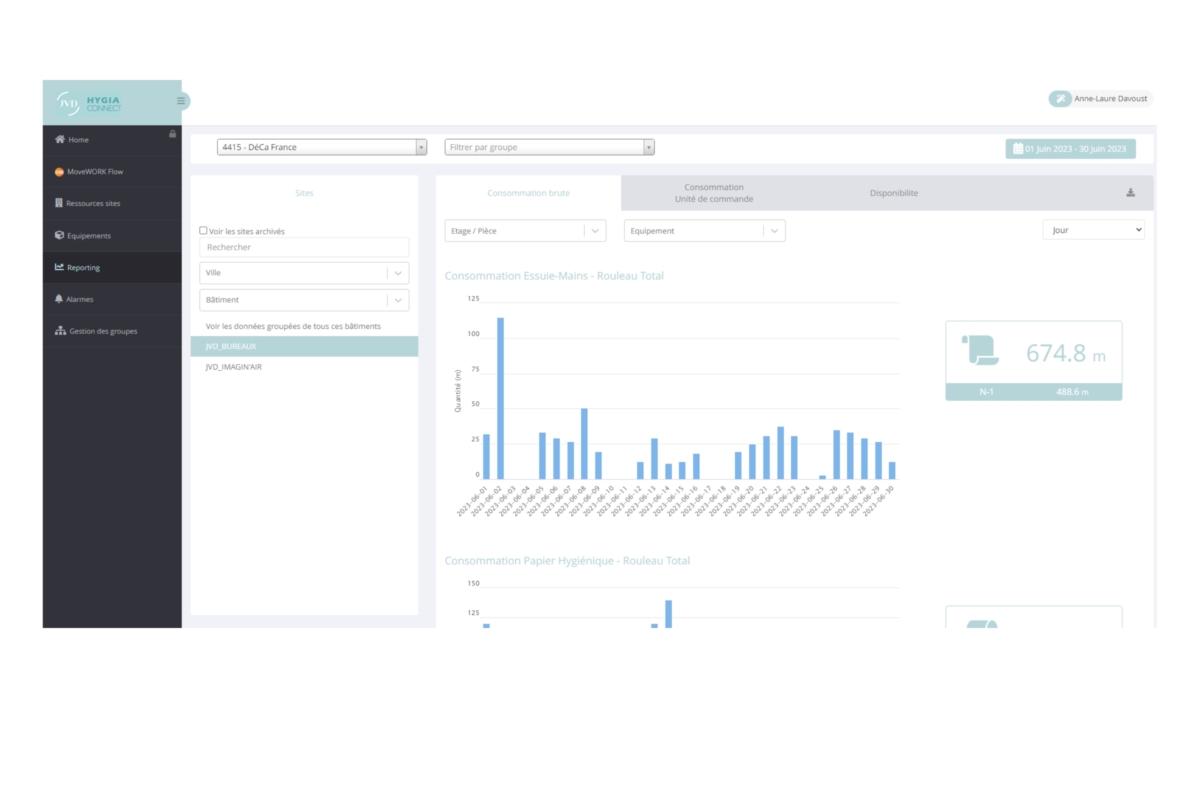Open the Alarmes bell menu item
The width and height of the screenshot is (1200, 800).
point(79,299)
